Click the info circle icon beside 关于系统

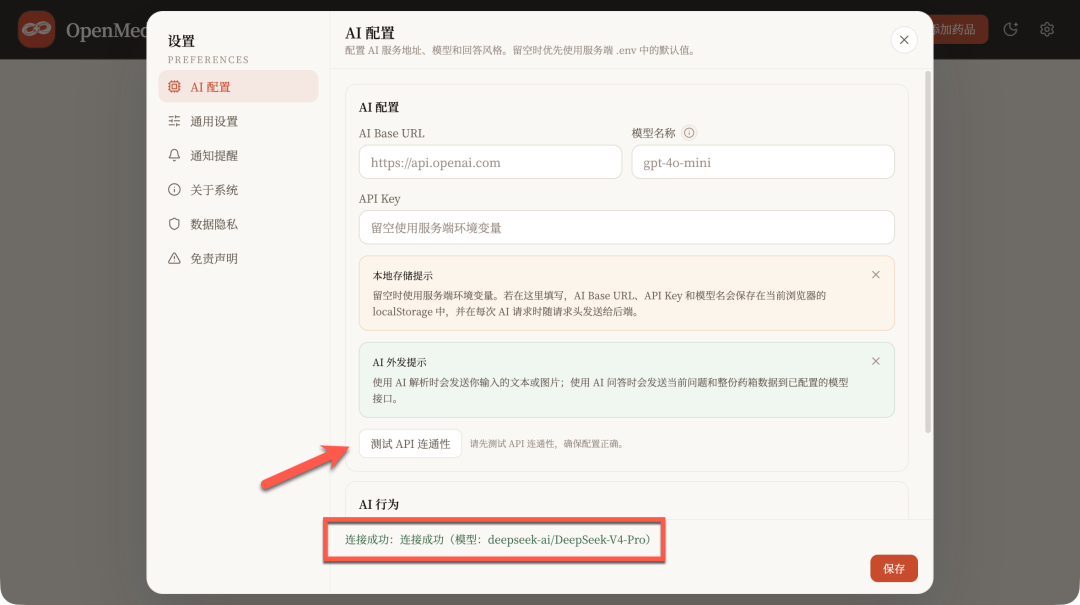tap(174, 189)
